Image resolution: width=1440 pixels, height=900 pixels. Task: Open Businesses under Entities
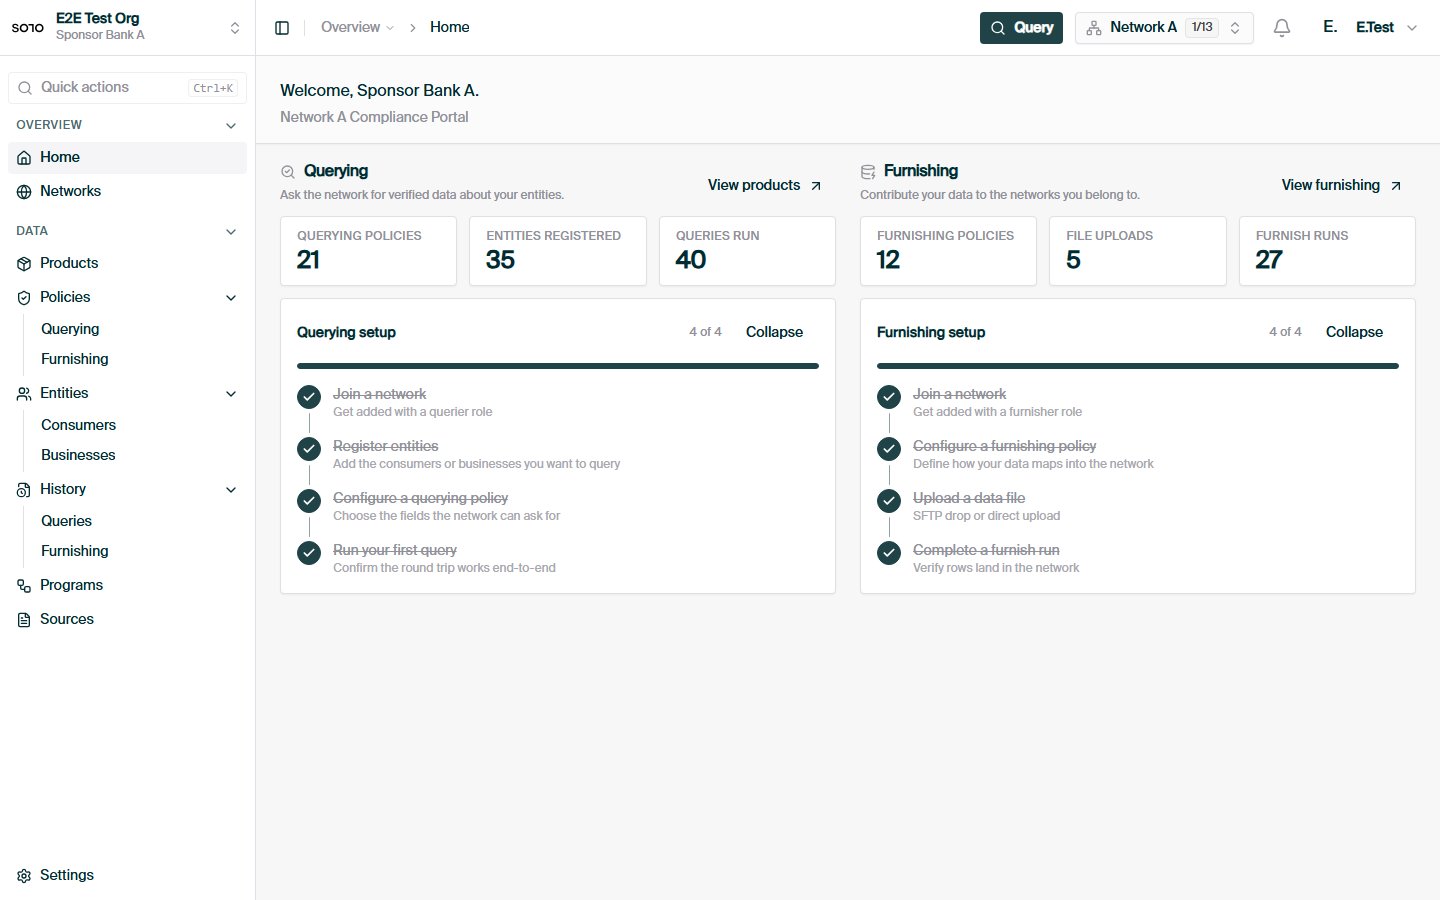78,455
